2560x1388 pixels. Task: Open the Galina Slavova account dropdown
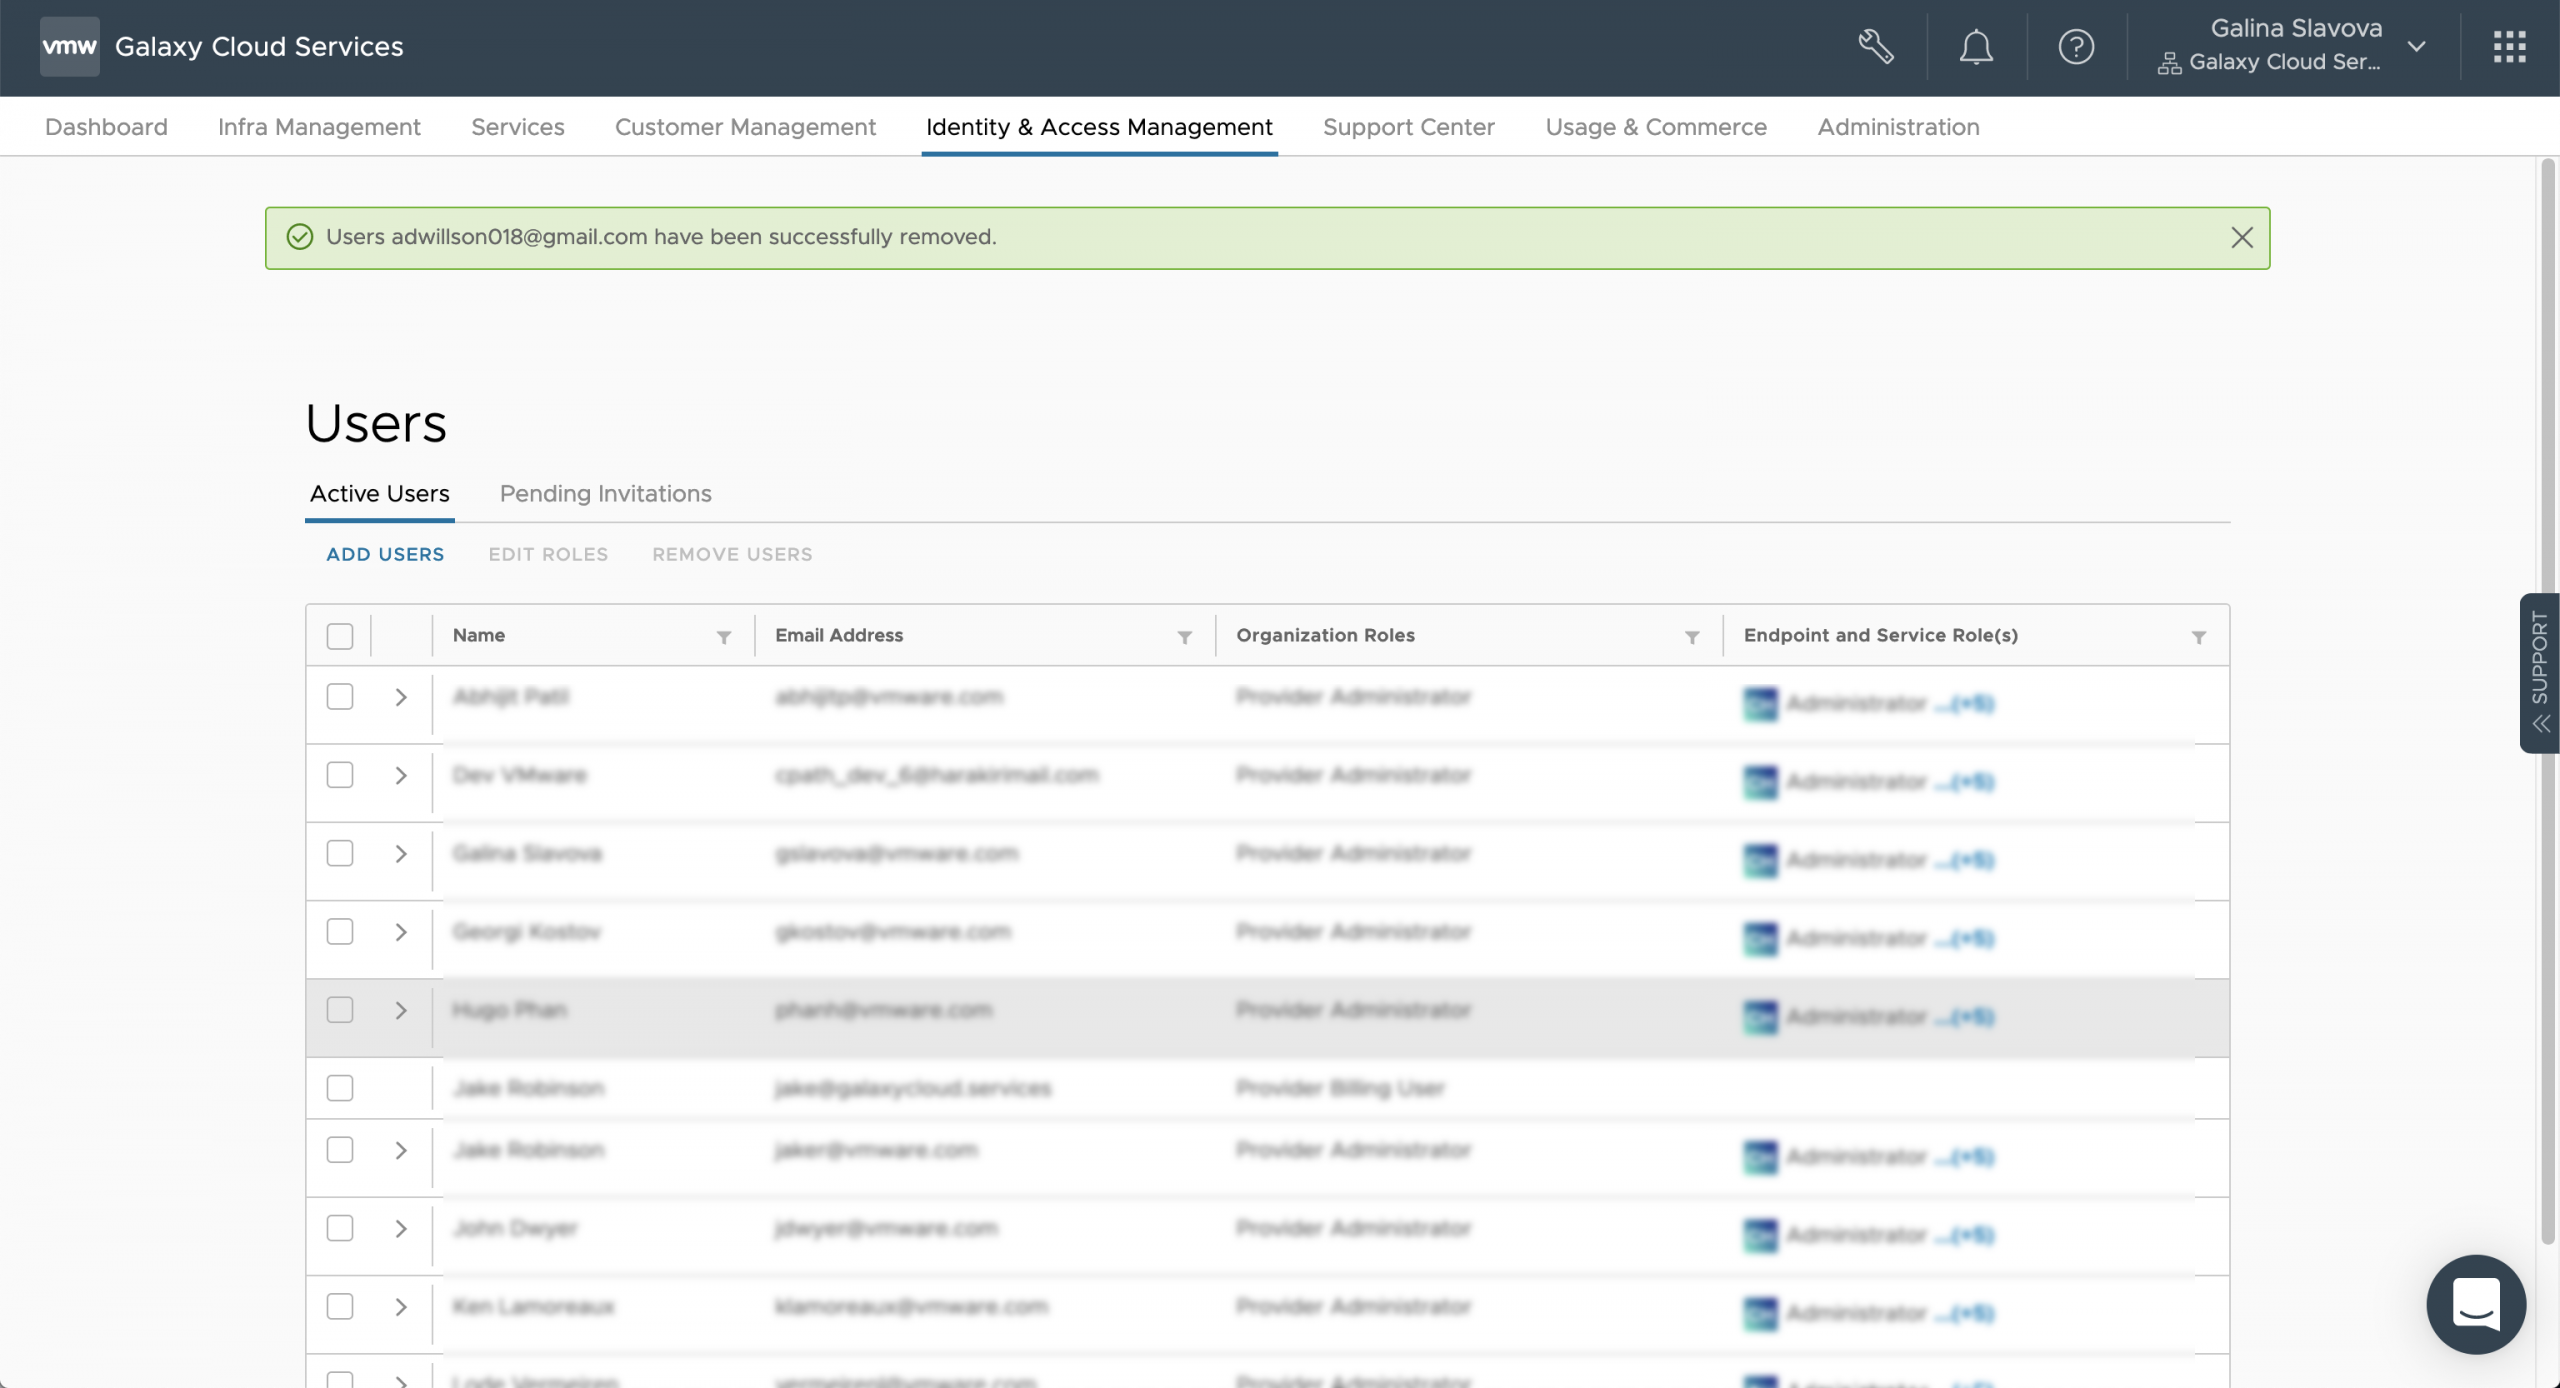[2416, 47]
